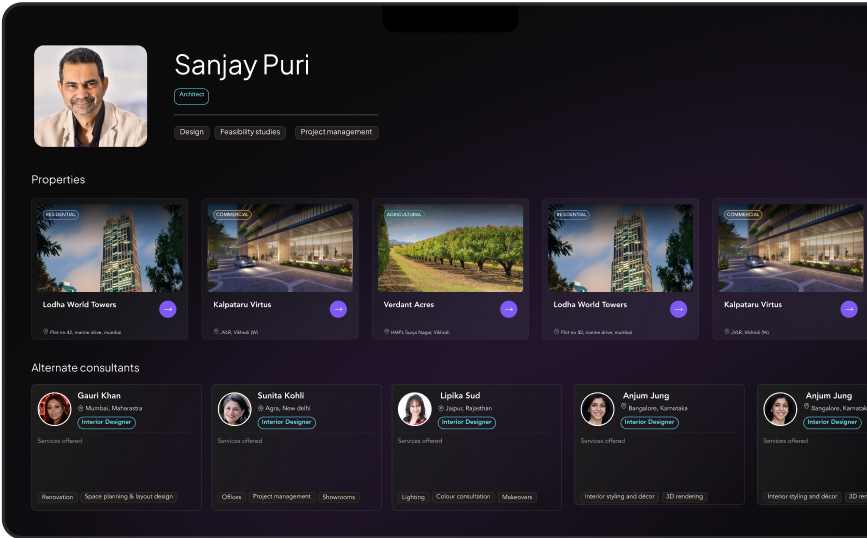Viewport: 867px width, 538px height.
Task: Click the arrow button on Verdant Acres card
Action: click(x=508, y=309)
